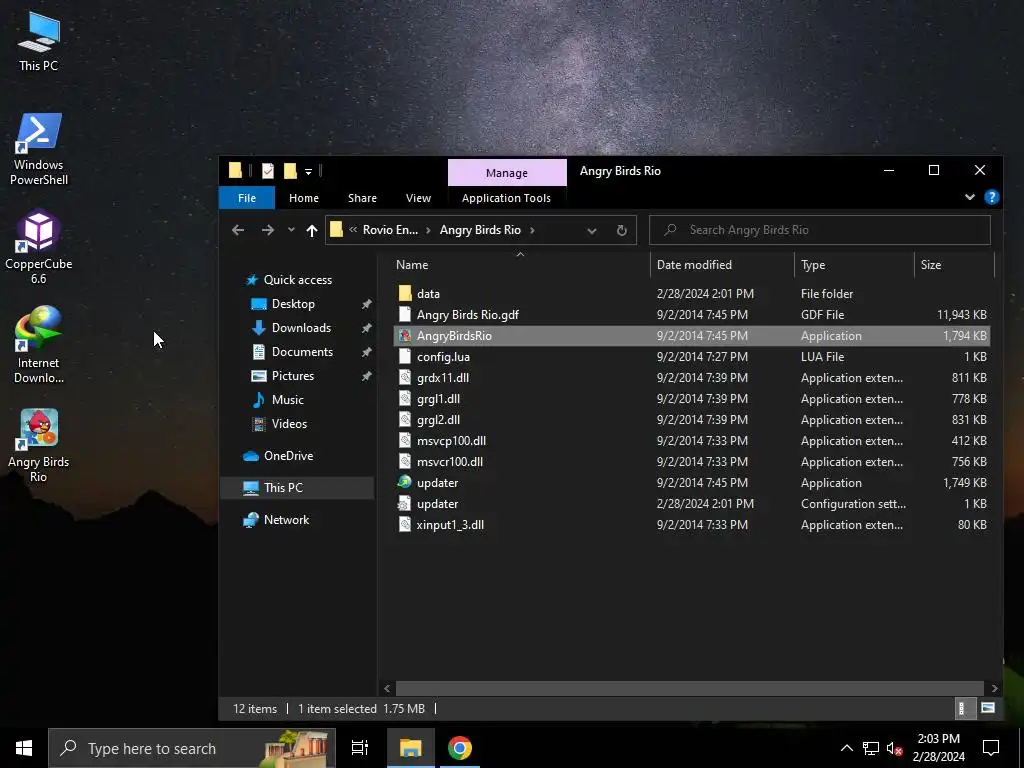Select grgl2.dll file
This screenshot has width=1024, height=768.
point(692,419)
